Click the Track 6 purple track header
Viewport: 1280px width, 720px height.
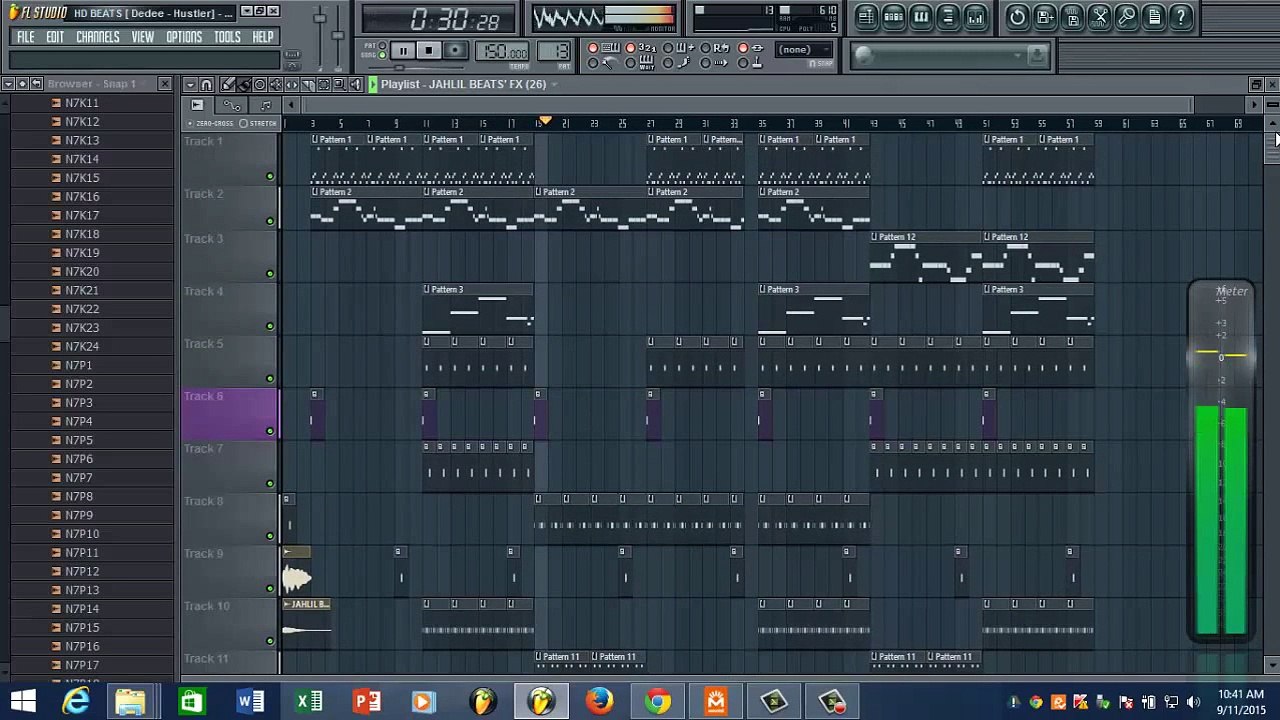click(229, 414)
